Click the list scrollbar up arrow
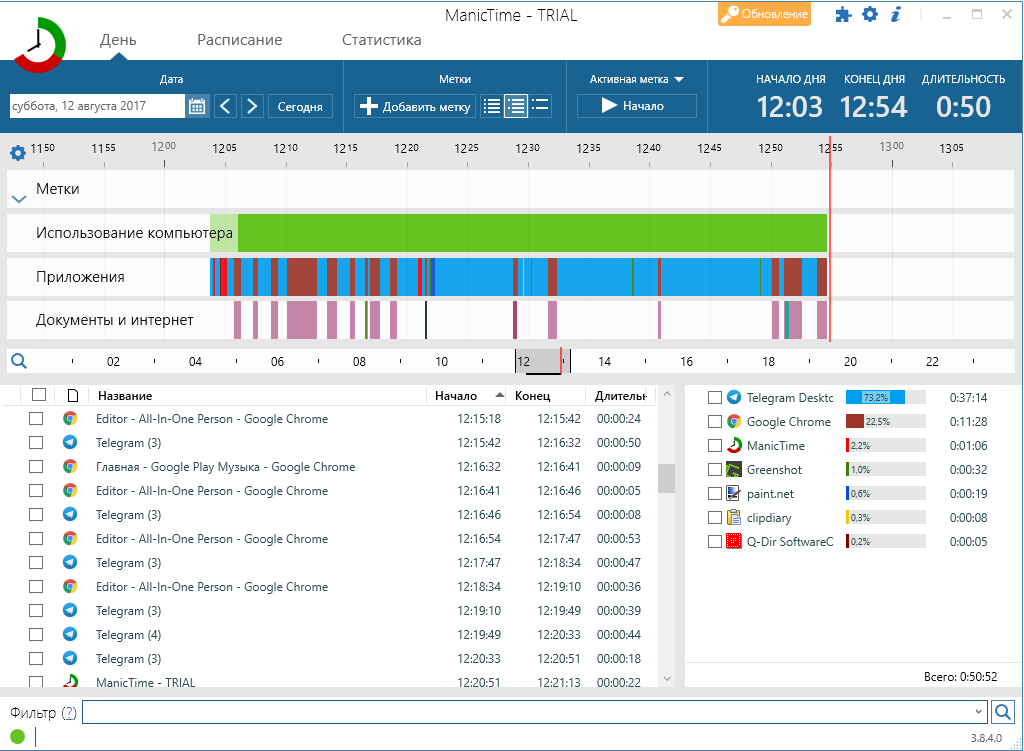The width and height of the screenshot is (1024, 751). click(x=667, y=394)
